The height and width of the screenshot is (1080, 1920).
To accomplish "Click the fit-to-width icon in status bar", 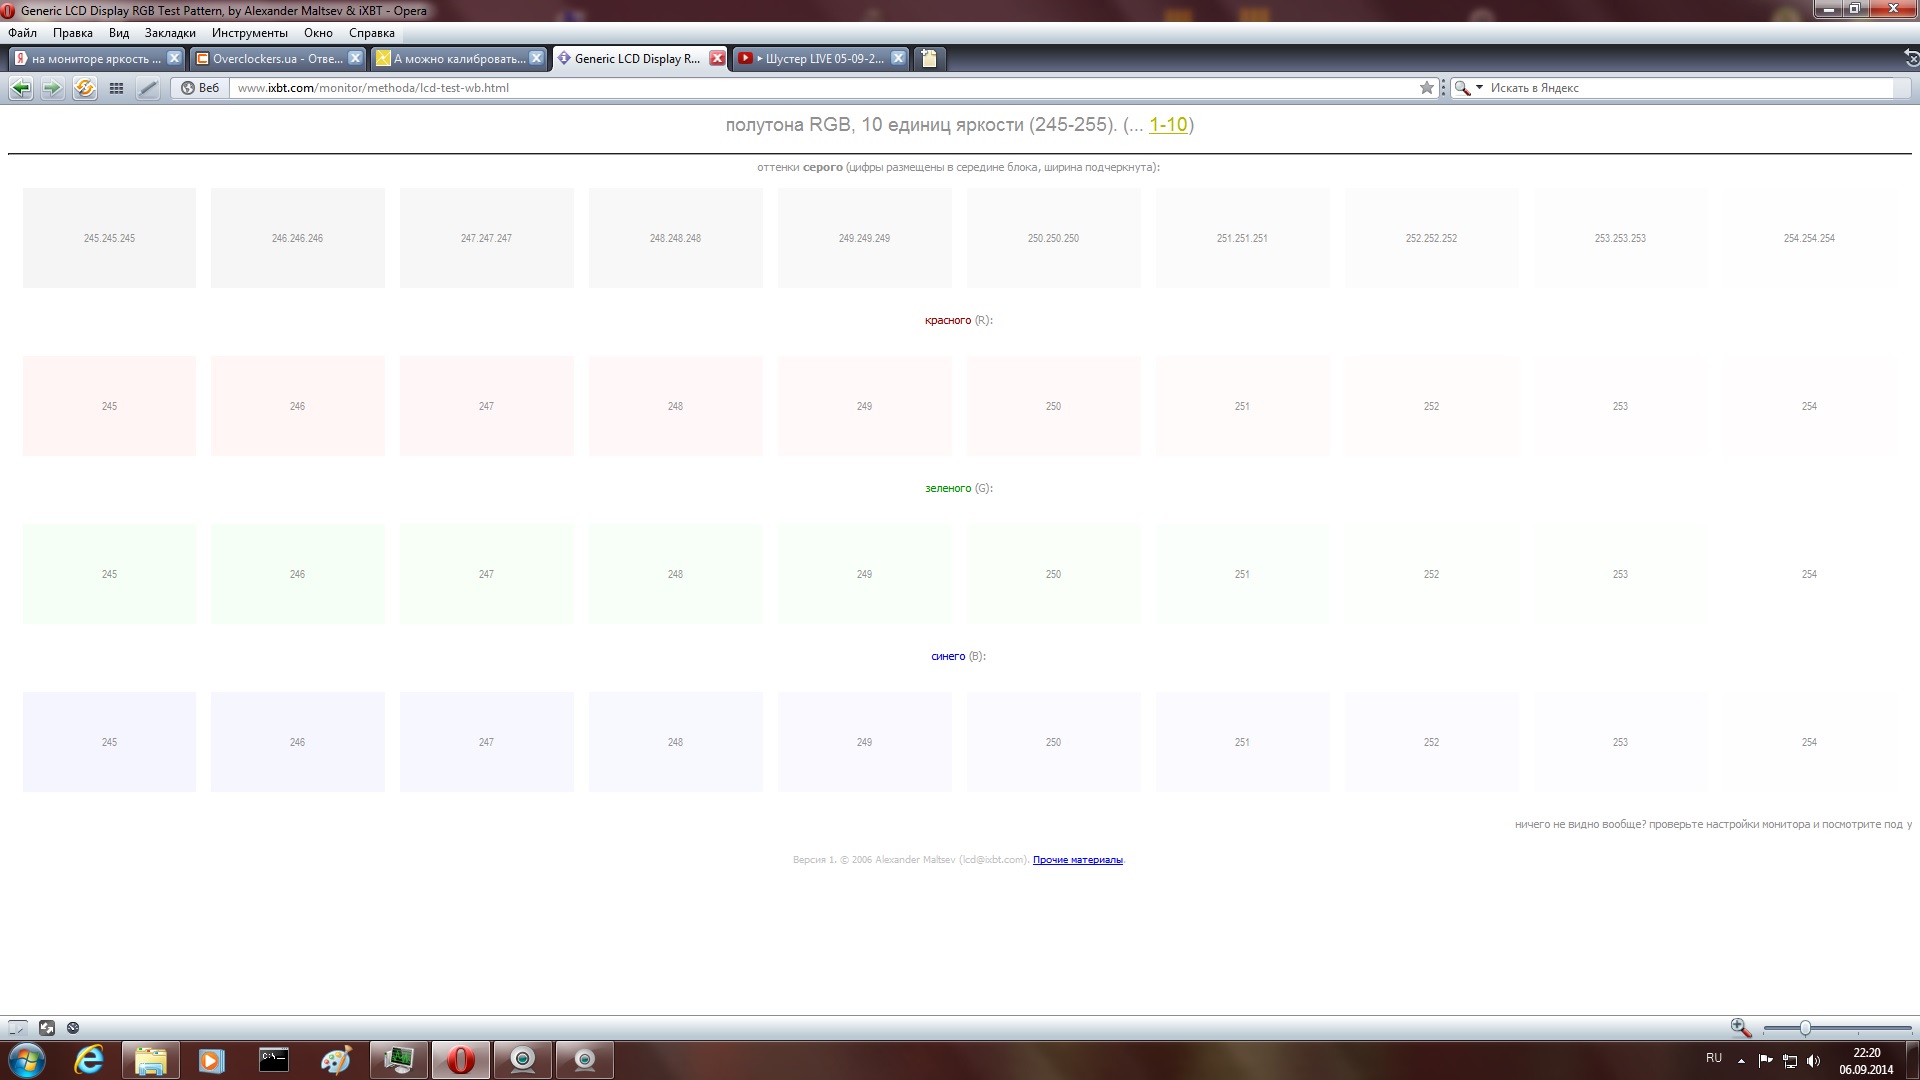I will 47,1028.
